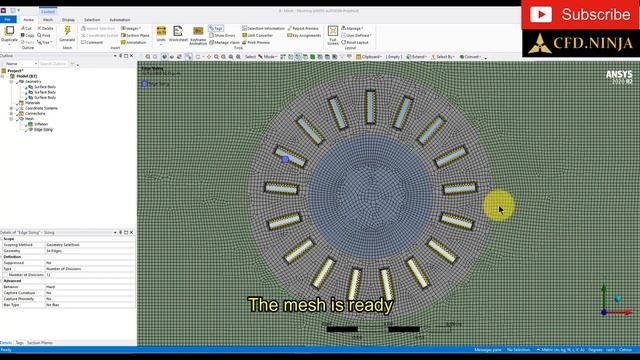
Task: Open the Extend dropdown in graphics toolbar
Action: pyautogui.click(x=416, y=57)
